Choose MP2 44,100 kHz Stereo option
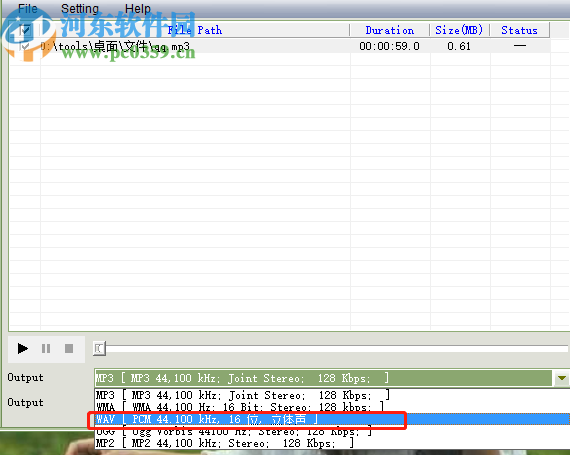 tap(332, 443)
